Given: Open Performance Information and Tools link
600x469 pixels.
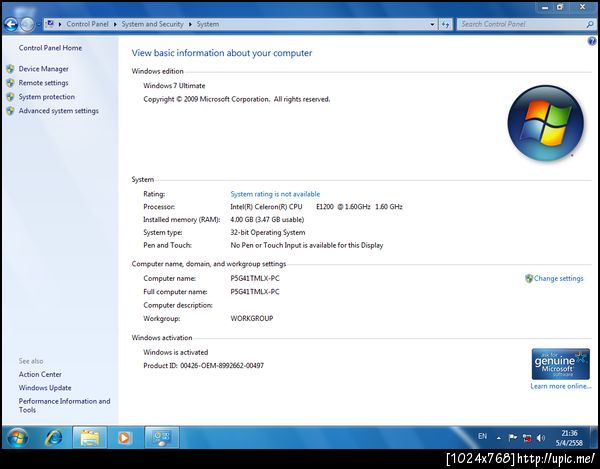Looking at the screenshot, I should click(64, 405).
